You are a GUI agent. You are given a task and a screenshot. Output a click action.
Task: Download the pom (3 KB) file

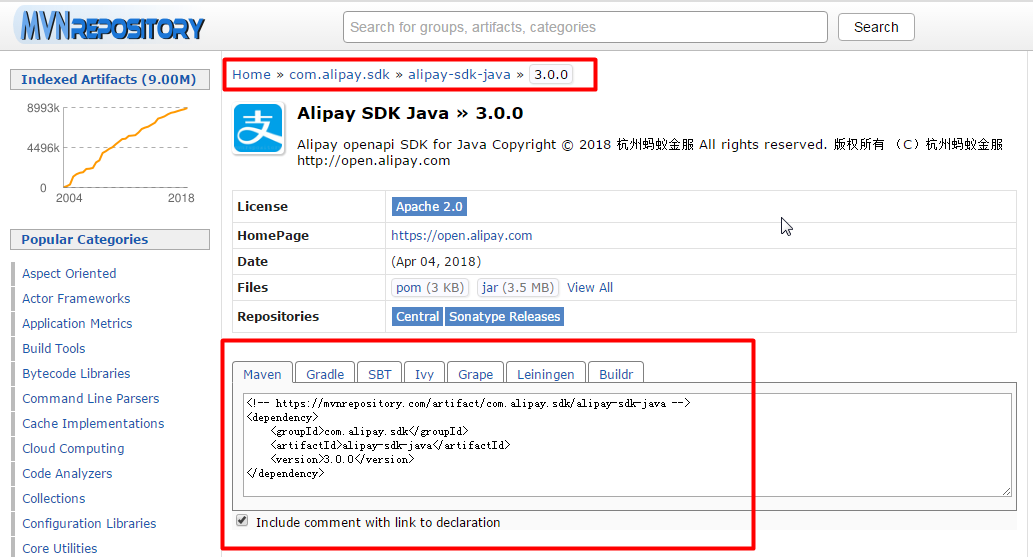tap(430, 287)
